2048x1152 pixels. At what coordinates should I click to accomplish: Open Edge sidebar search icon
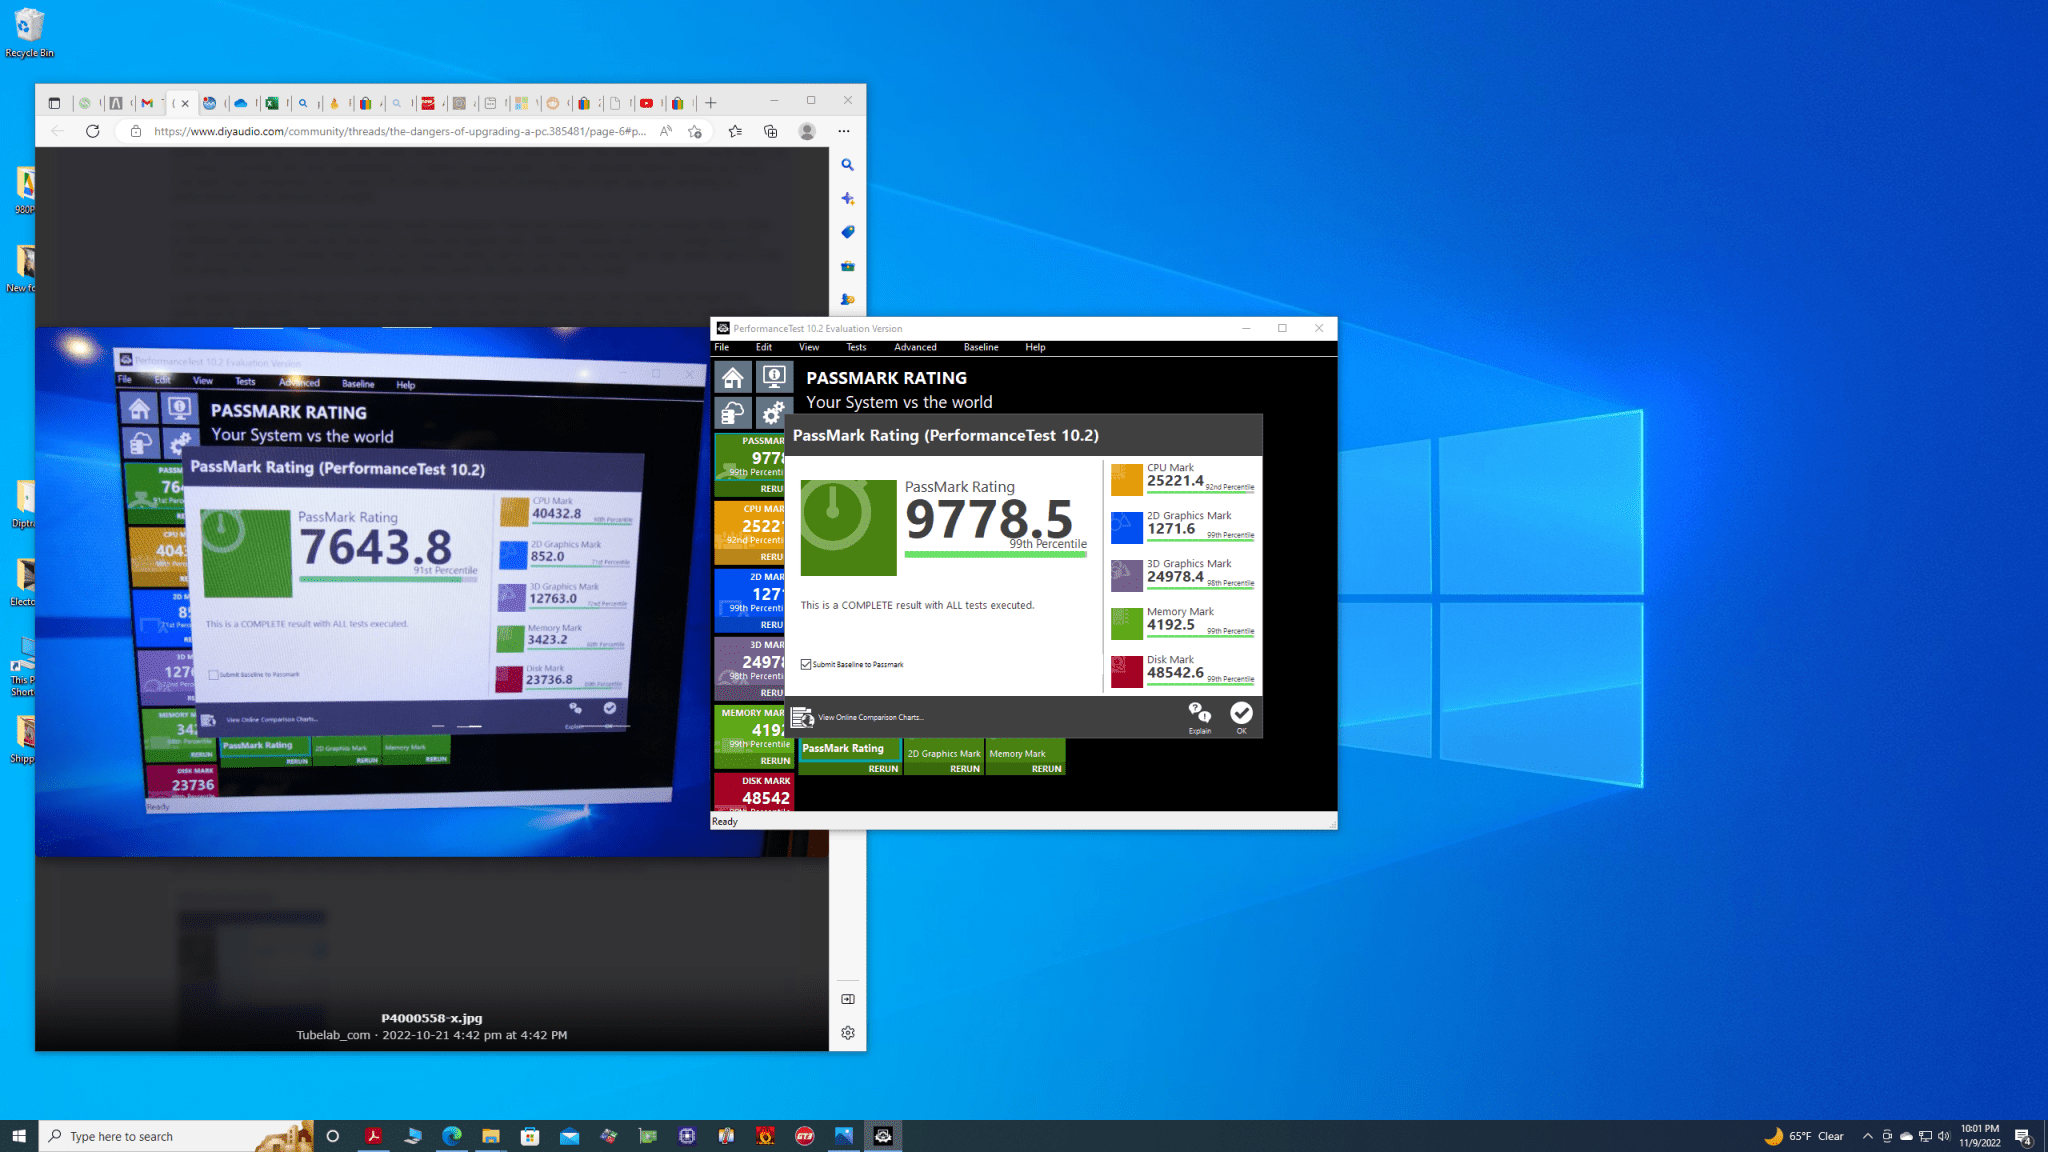tap(847, 165)
